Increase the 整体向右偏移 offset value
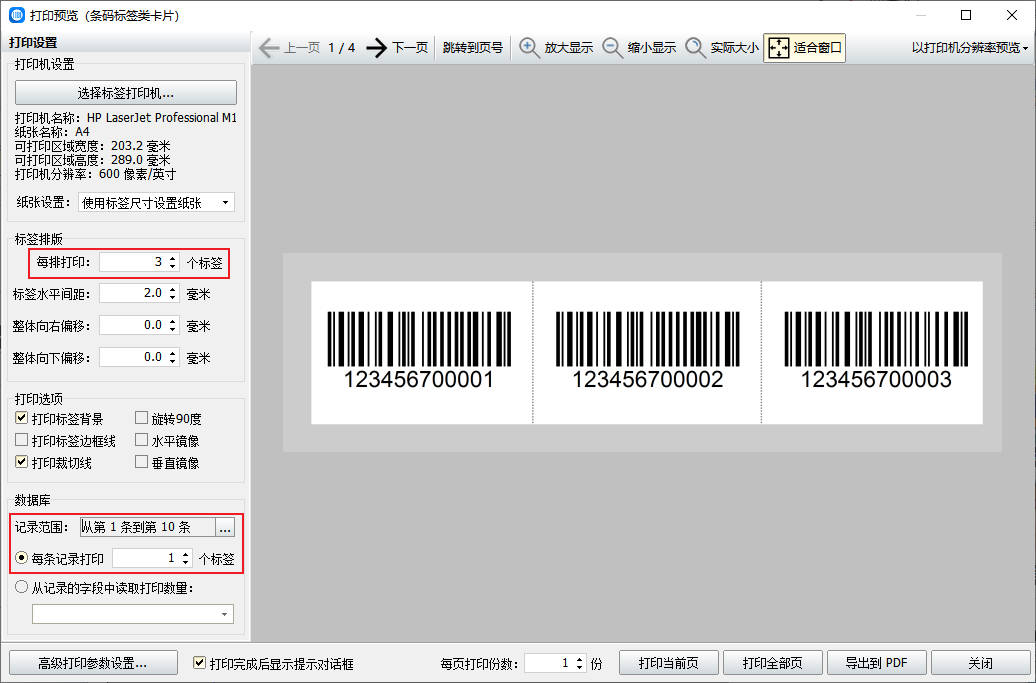1036x683 pixels. pyautogui.click(x=172, y=321)
